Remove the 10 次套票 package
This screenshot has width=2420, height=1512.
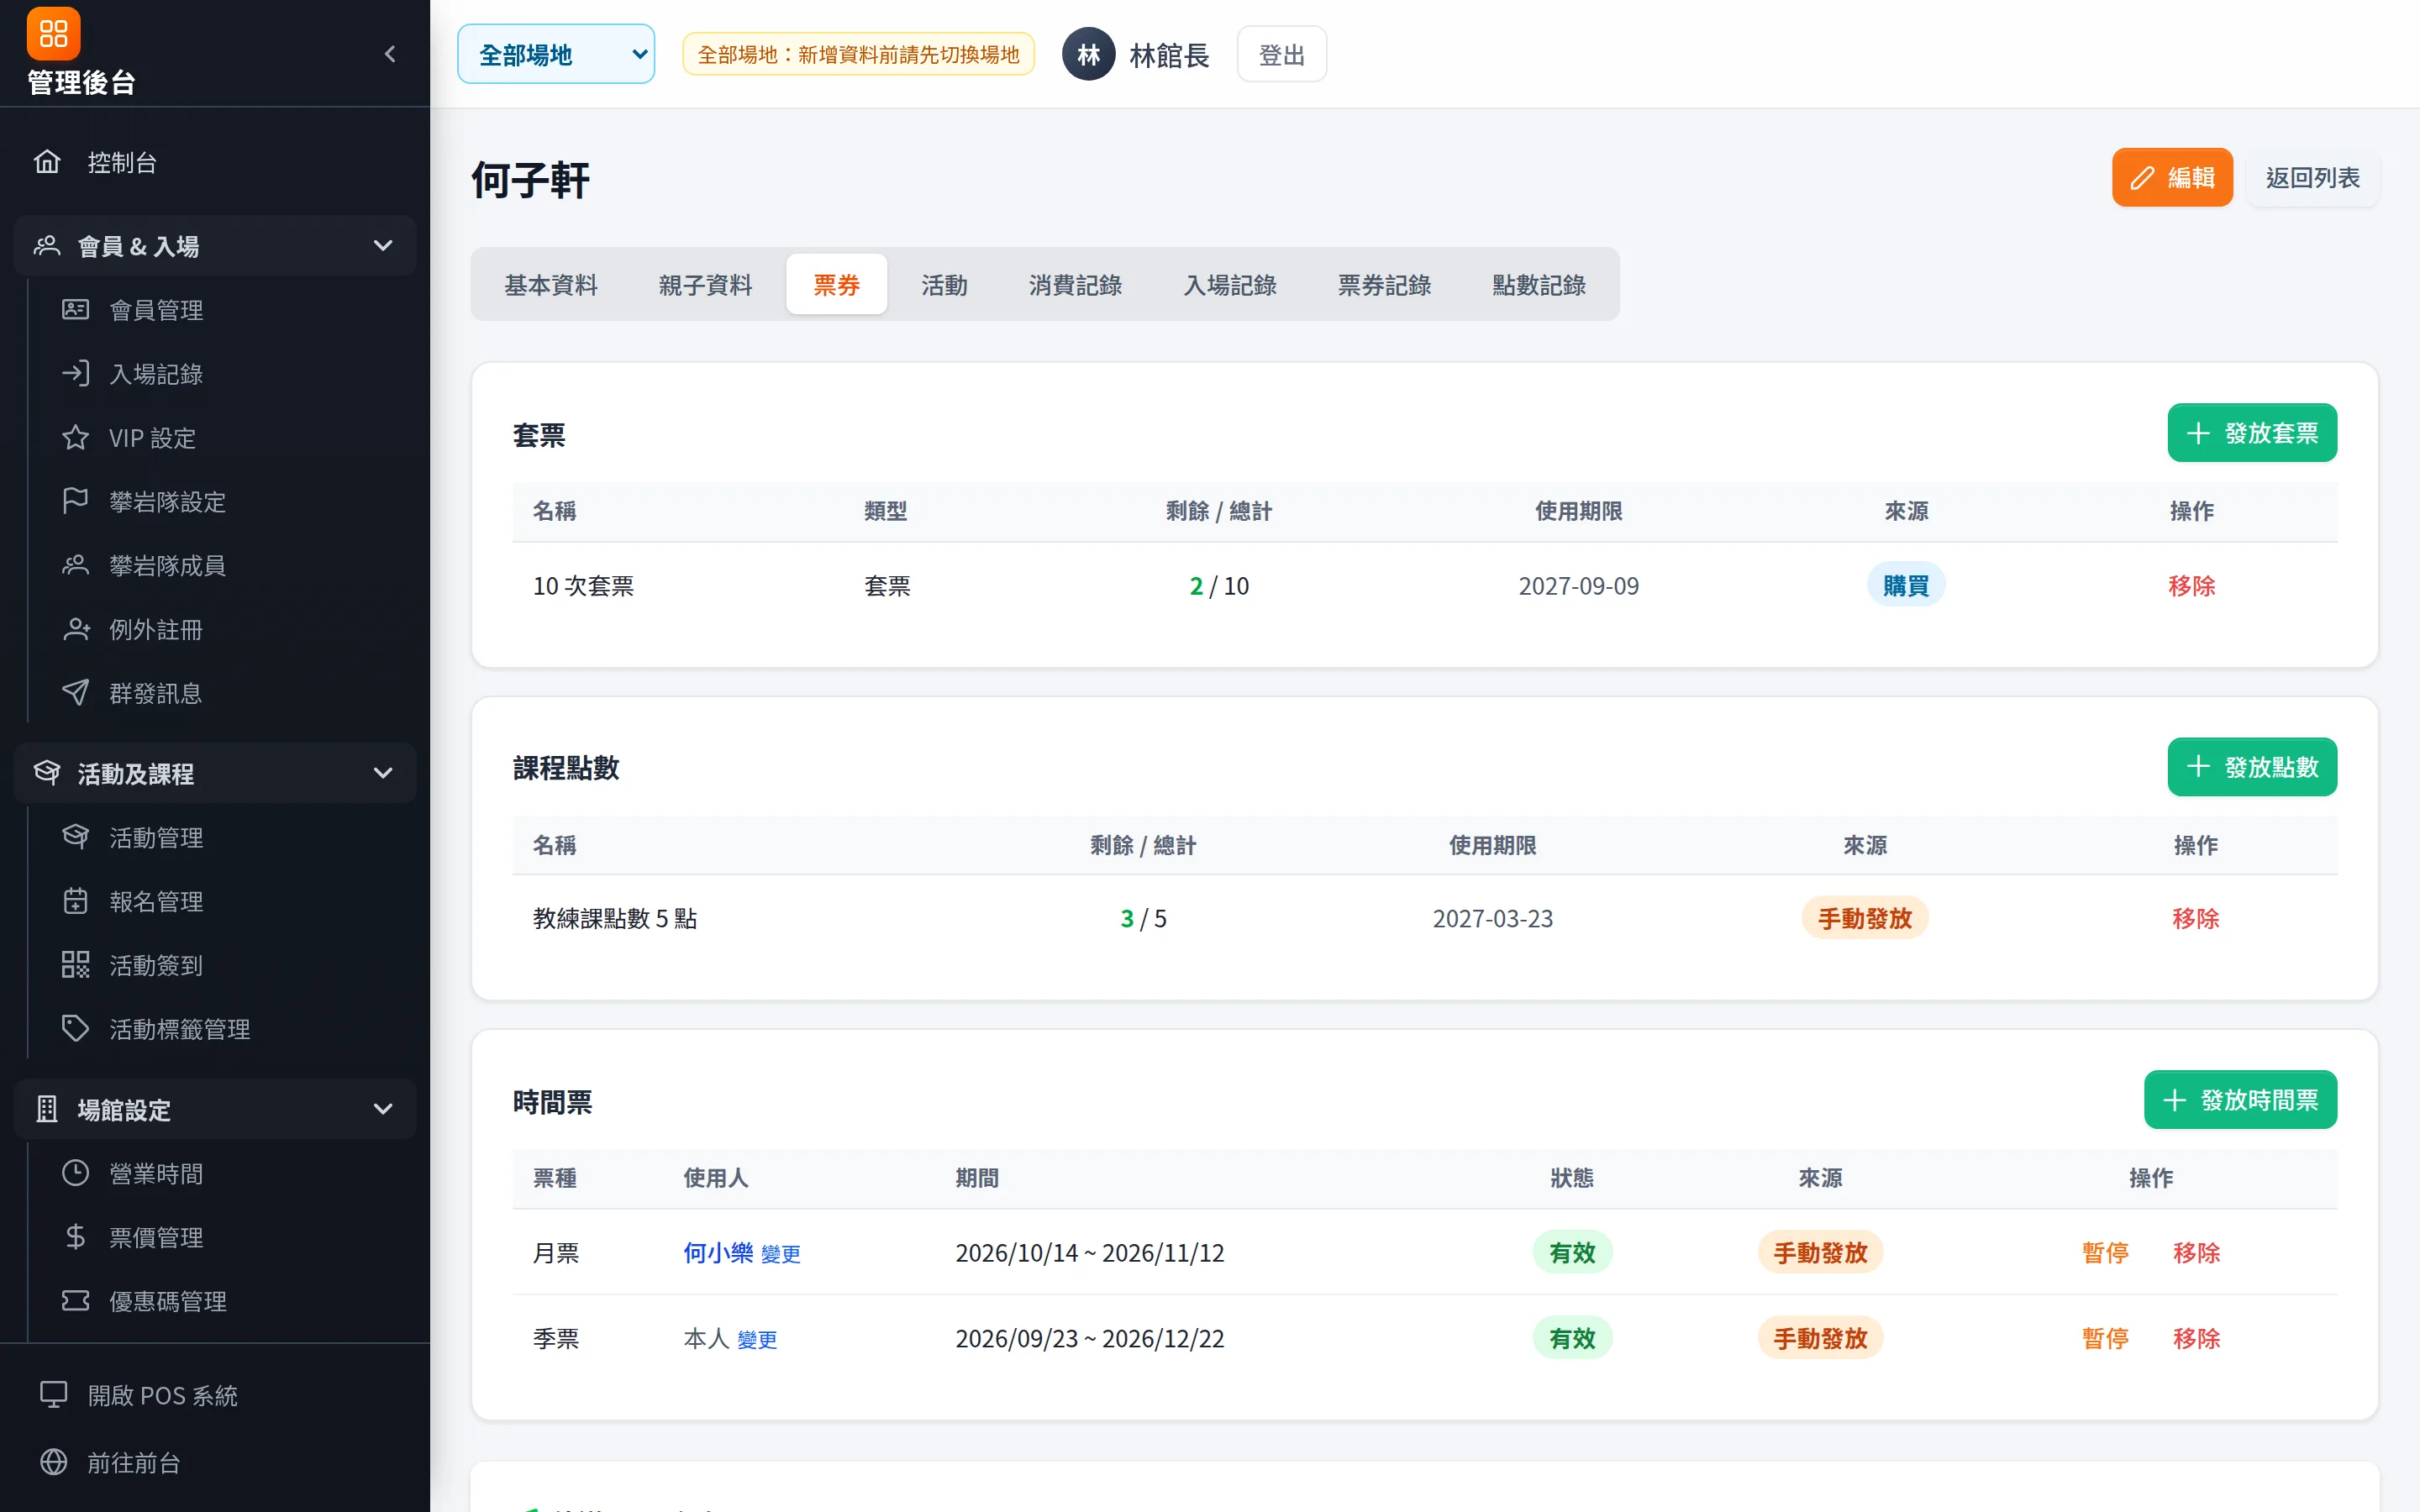[x=2191, y=586]
